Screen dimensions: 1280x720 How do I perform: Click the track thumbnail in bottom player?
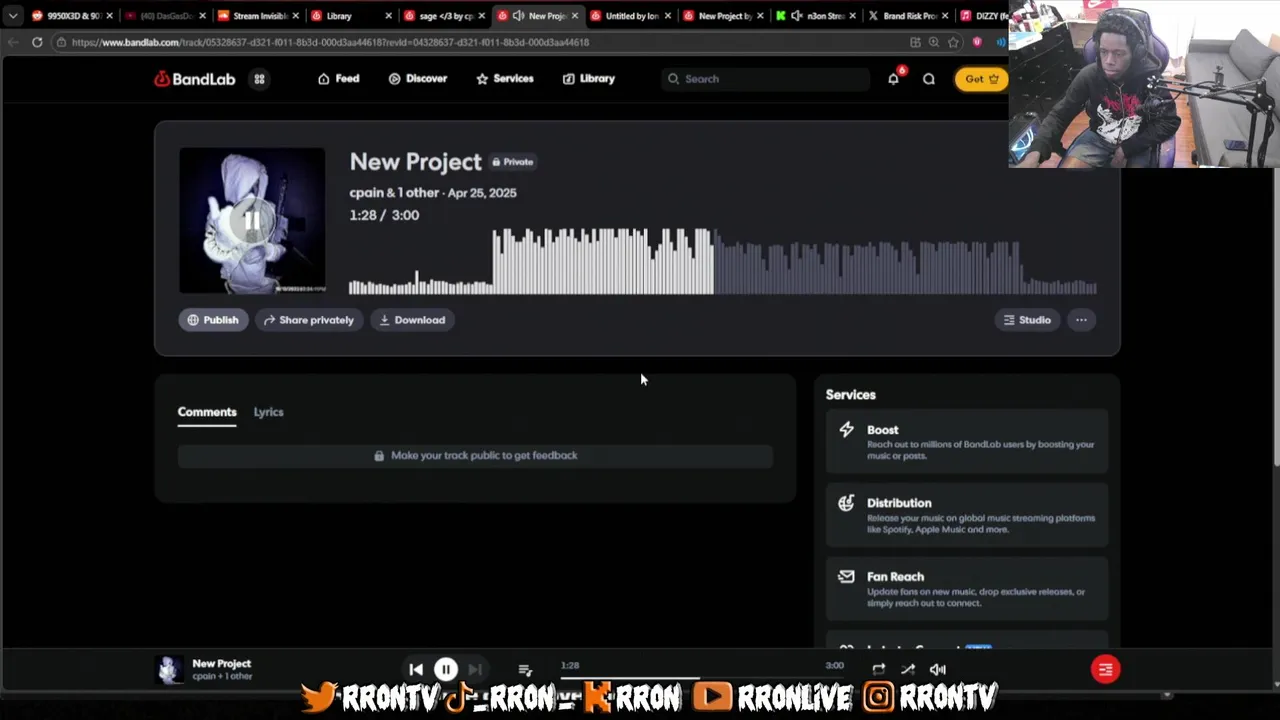(169, 670)
